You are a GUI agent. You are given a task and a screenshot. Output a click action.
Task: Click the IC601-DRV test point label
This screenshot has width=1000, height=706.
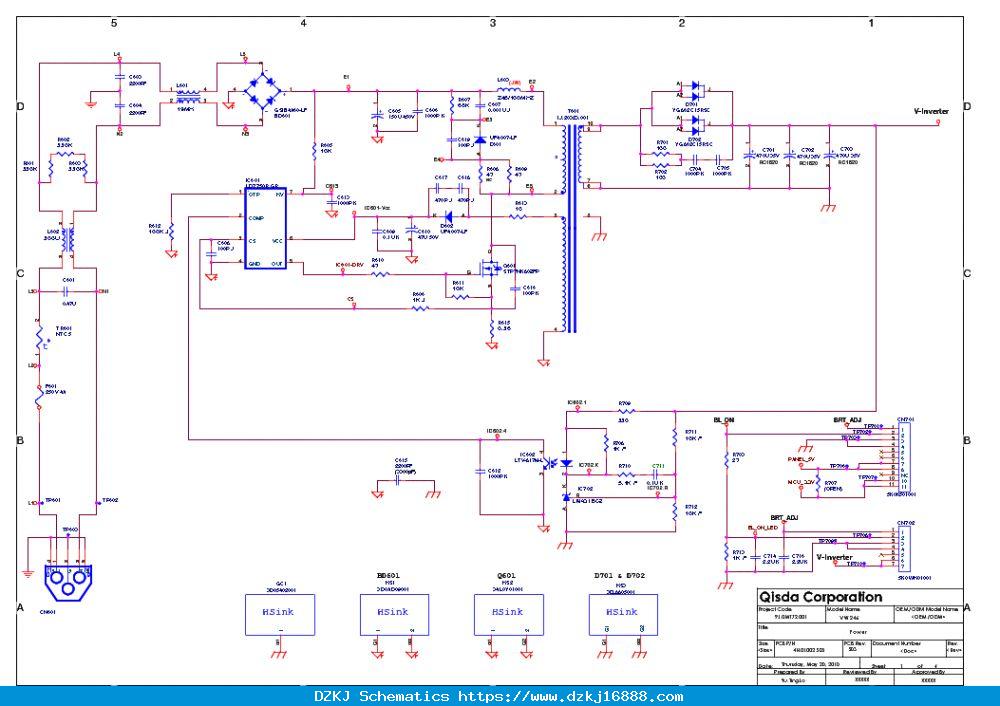(348, 265)
